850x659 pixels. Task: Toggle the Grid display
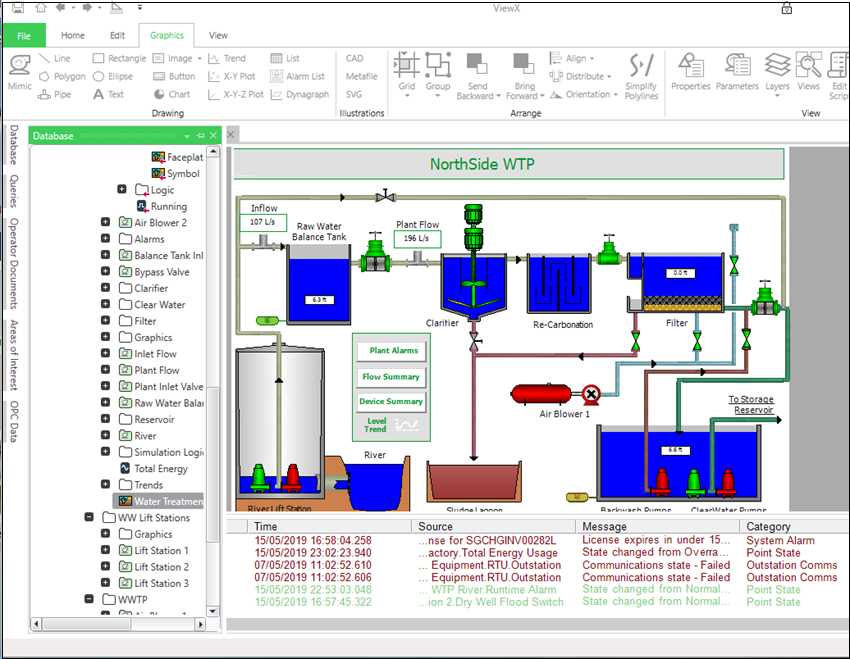tap(405, 68)
